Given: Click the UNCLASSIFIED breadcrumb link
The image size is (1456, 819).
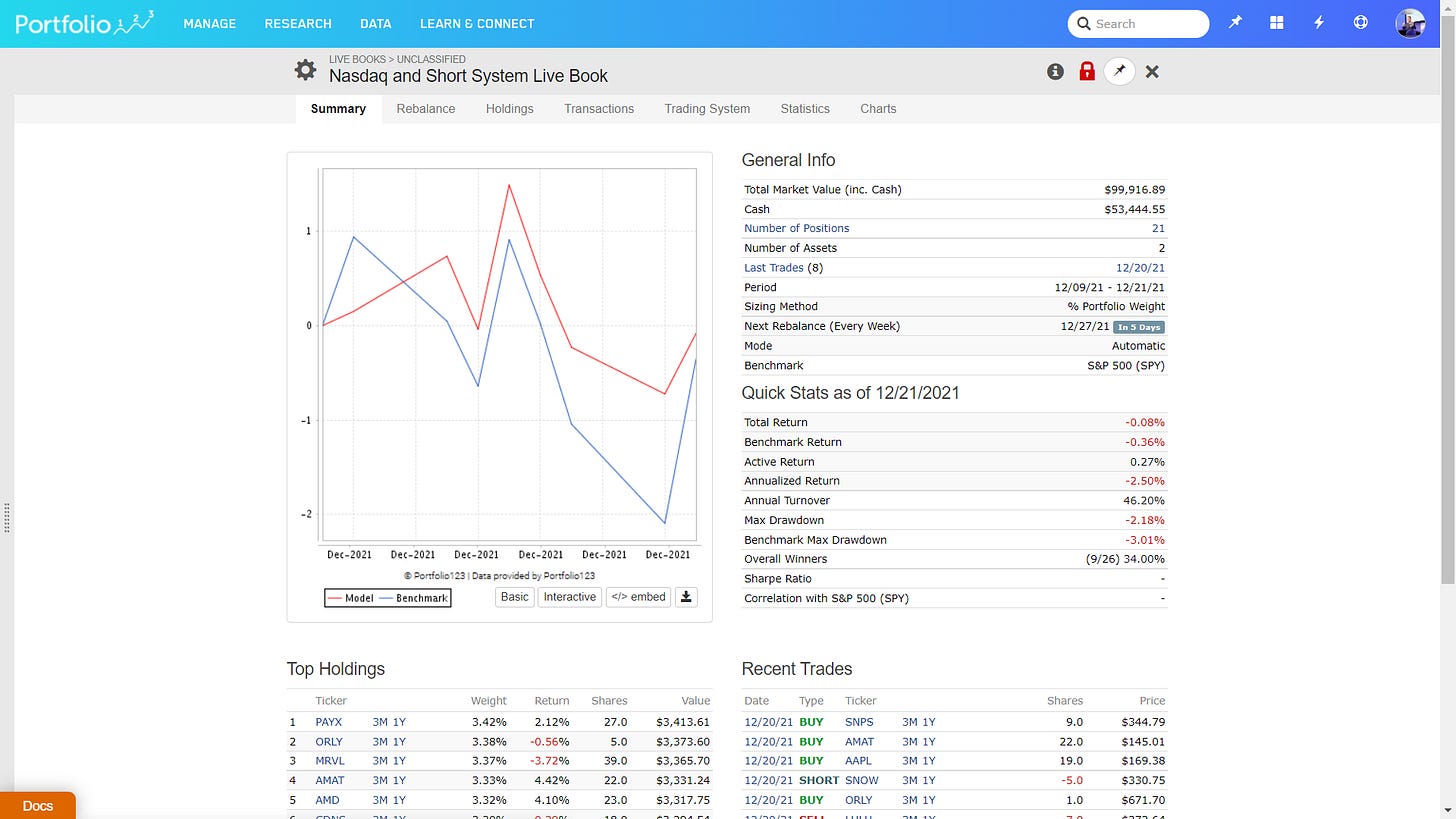Looking at the screenshot, I should point(431,59).
